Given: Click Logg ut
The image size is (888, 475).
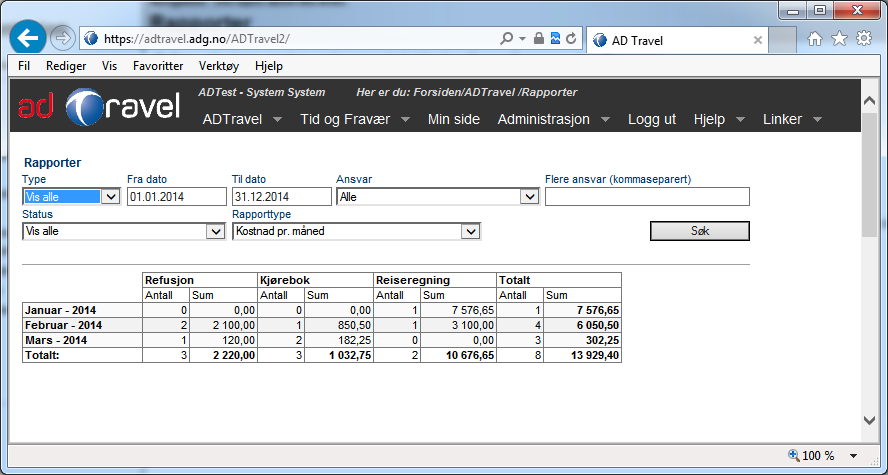Looking at the screenshot, I should point(652,119).
